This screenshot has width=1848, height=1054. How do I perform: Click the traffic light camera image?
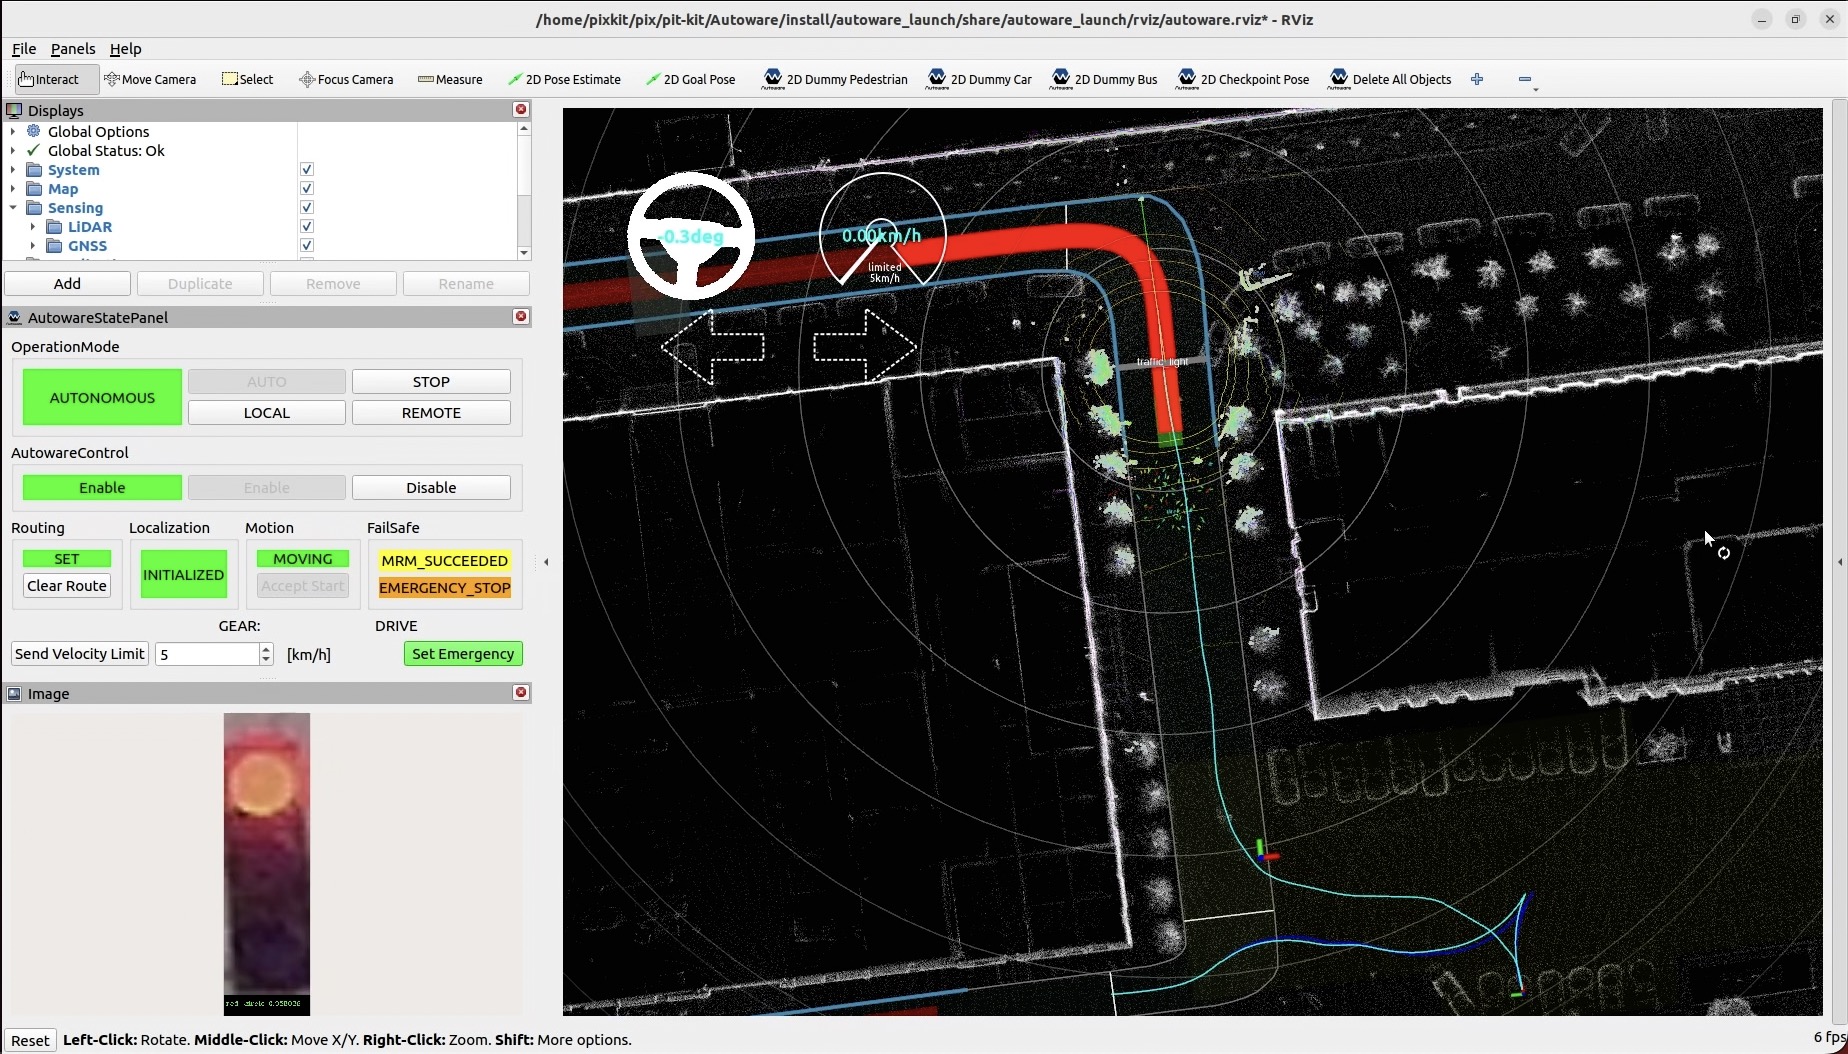[267, 864]
